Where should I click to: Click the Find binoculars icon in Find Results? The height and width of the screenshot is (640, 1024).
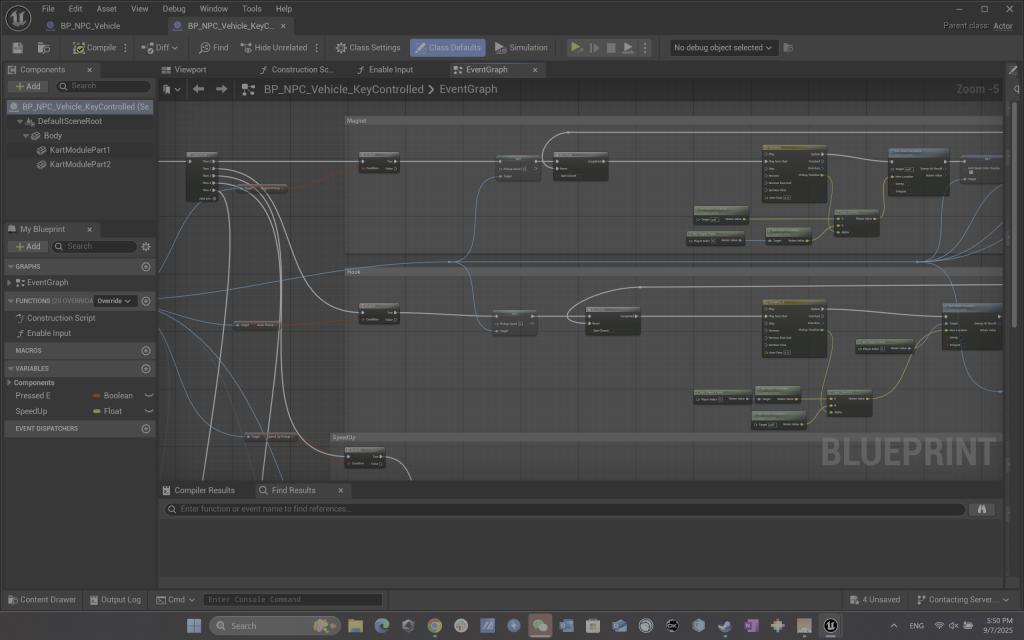pyautogui.click(x=982, y=509)
